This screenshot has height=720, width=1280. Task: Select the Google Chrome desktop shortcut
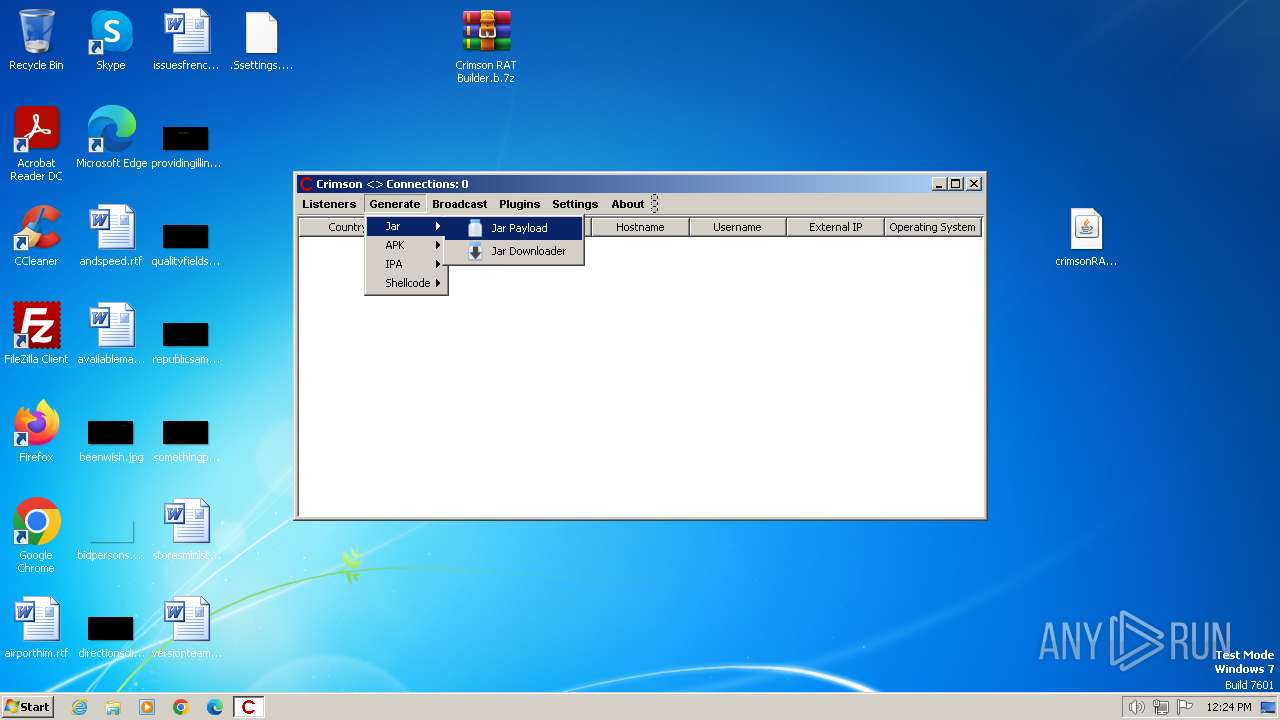36,537
